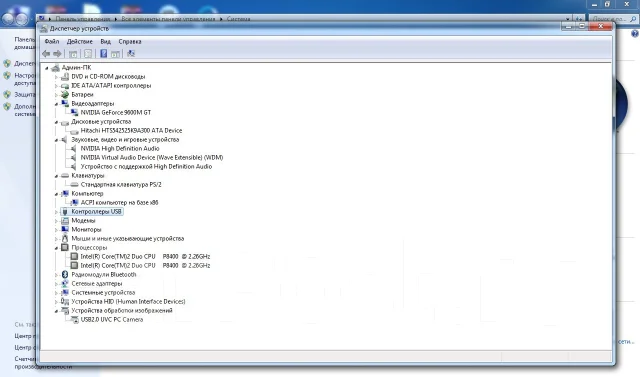This screenshot has height=377, width=640.
Task: Select Устройство с поддержкой High Definition Audio
Action: coord(146,166)
